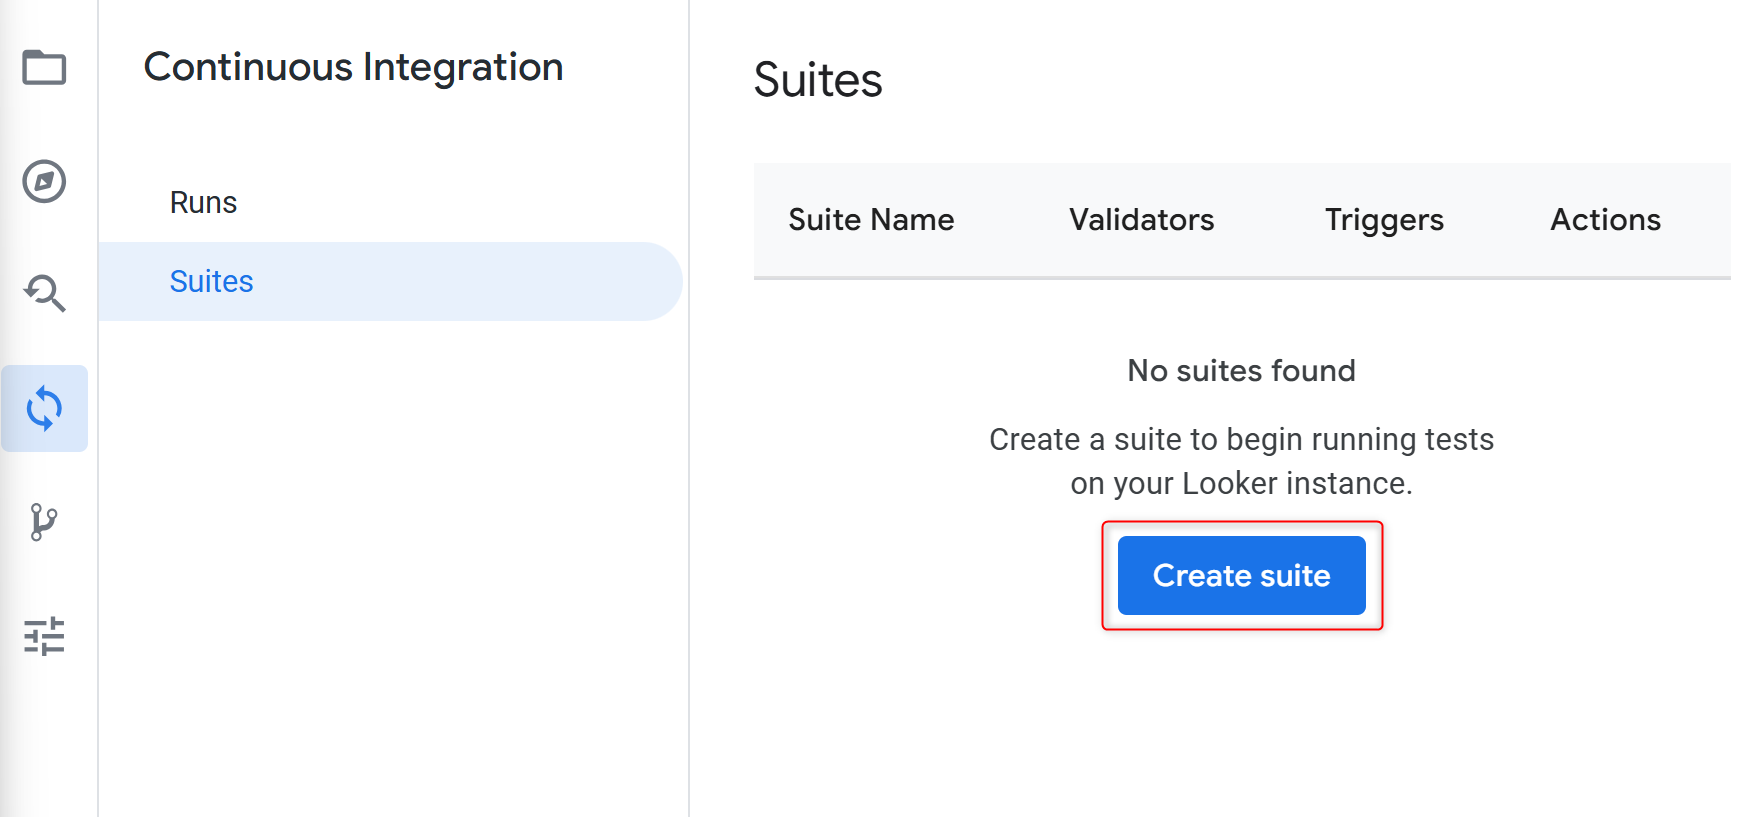Click the Suites page heading
The height and width of the screenshot is (817, 1744).
pyautogui.click(x=818, y=80)
